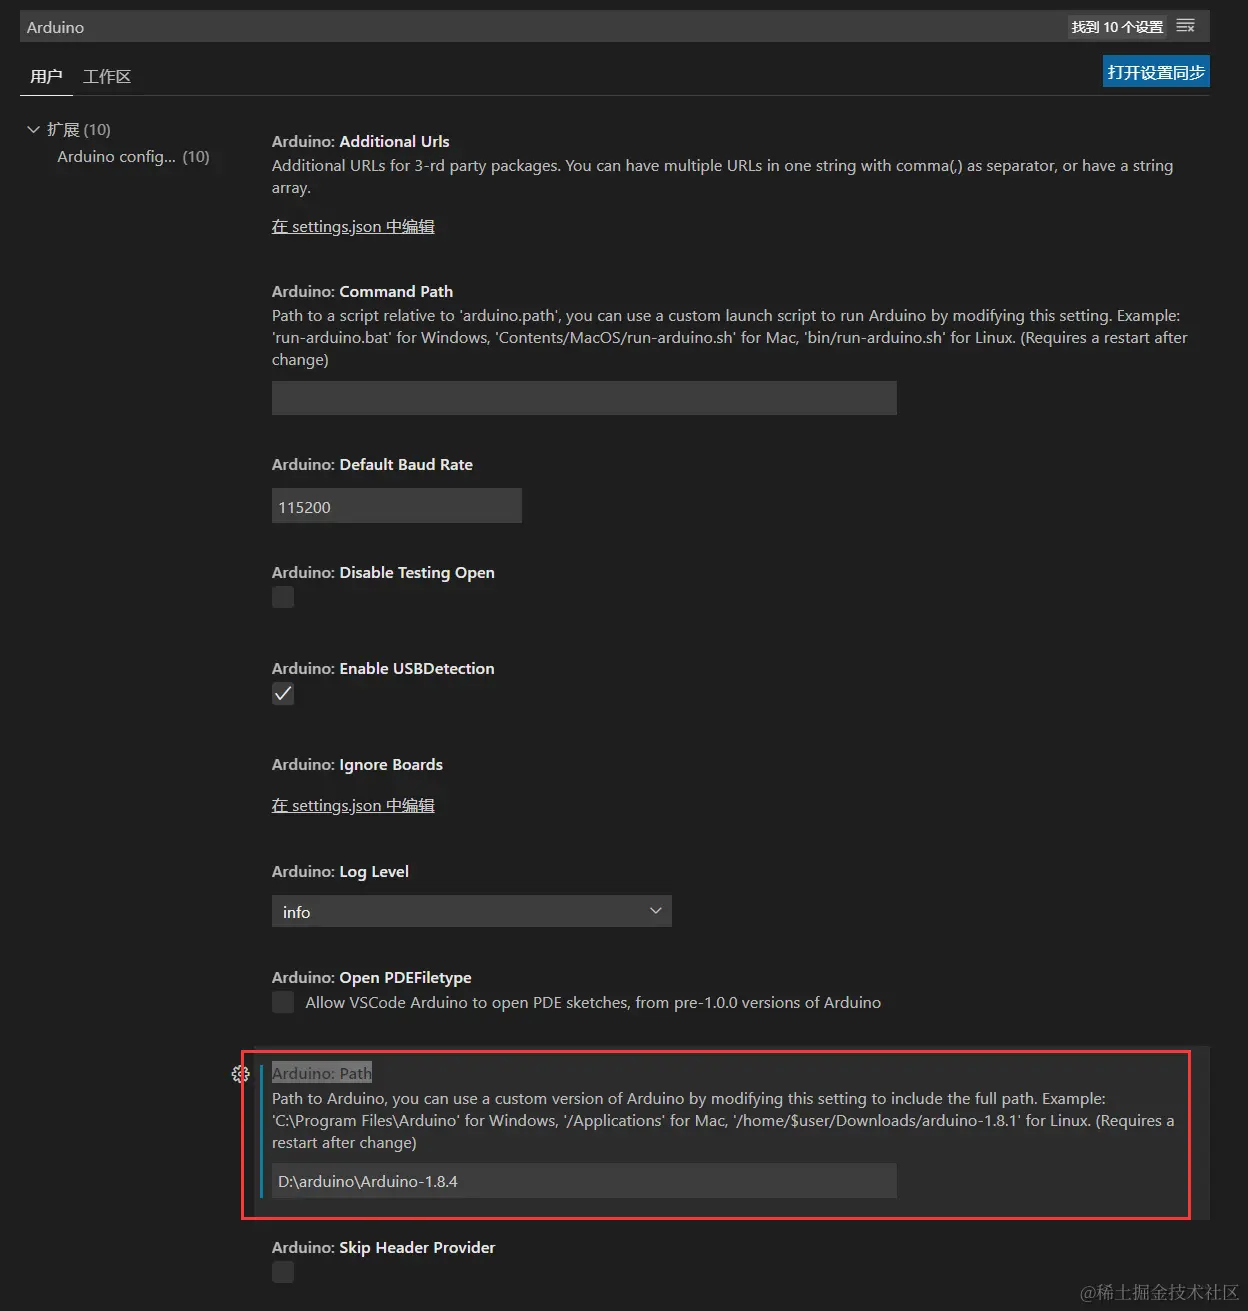Click the Arduino: Disable Testing Open heading

click(383, 572)
